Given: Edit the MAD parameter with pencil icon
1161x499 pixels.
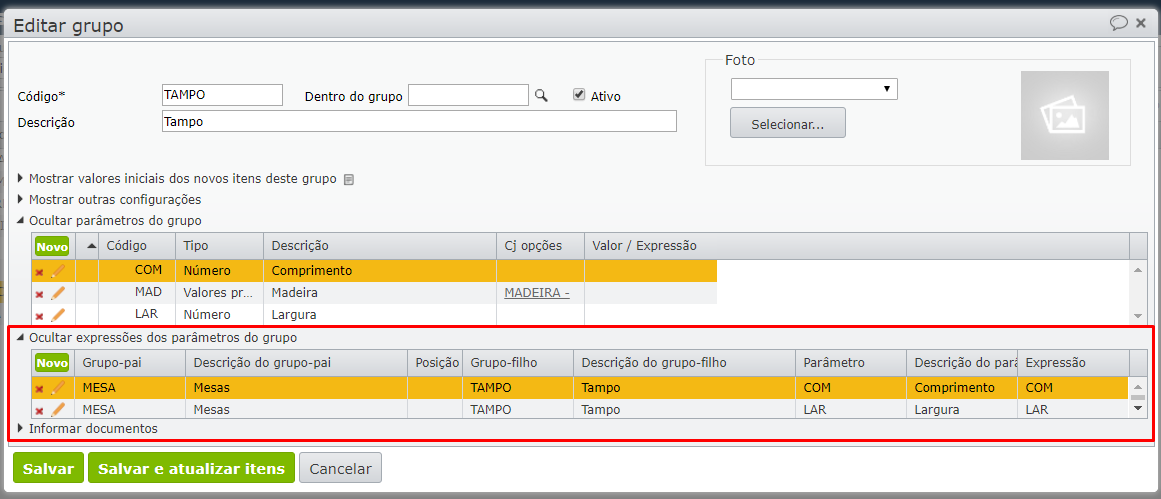Looking at the screenshot, I should [58, 293].
